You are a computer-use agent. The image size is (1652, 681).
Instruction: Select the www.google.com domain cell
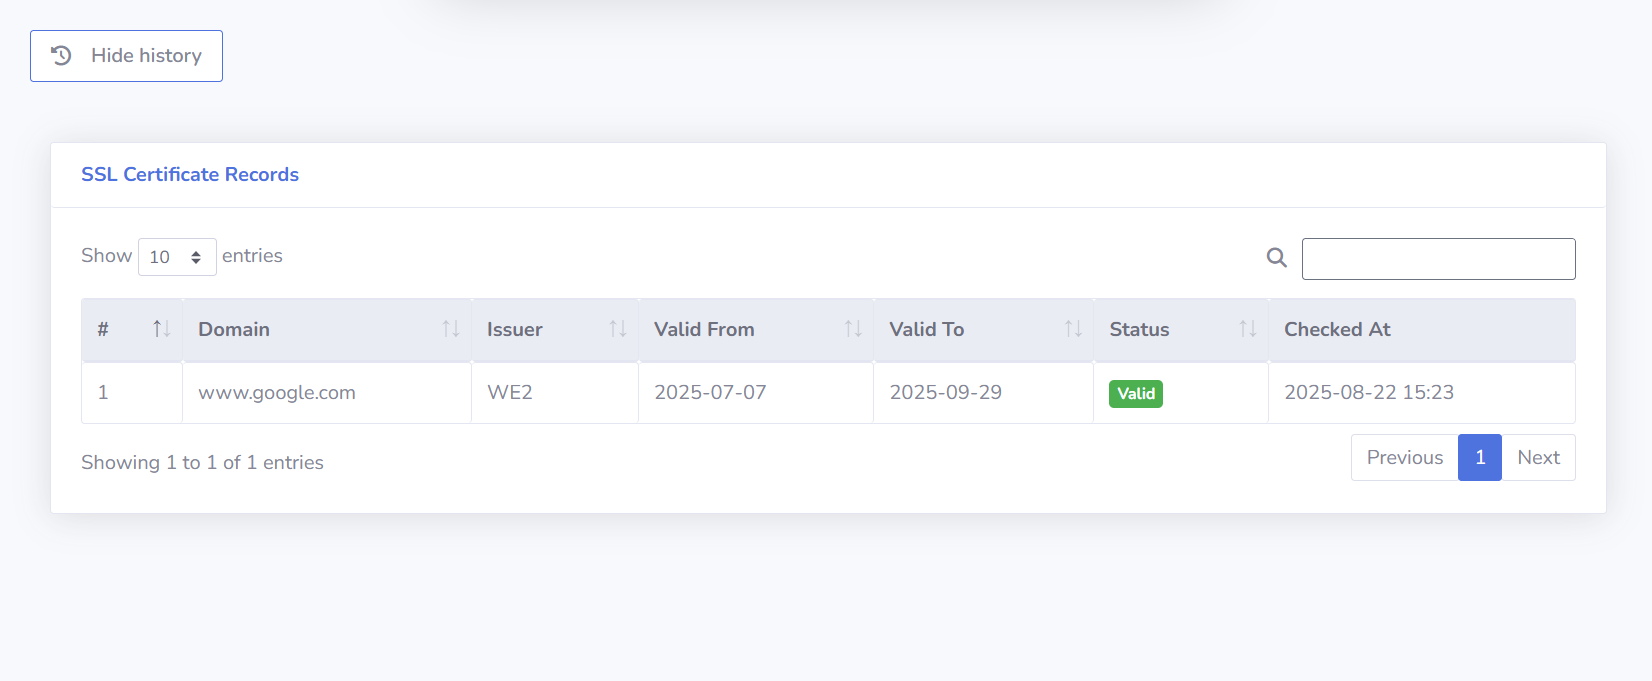[277, 393]
